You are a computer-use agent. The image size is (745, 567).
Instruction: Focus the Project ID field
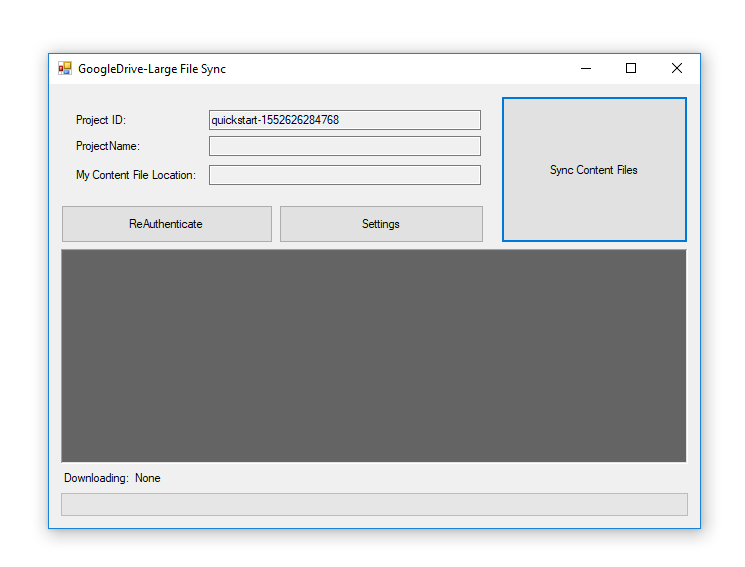(345, 120)
